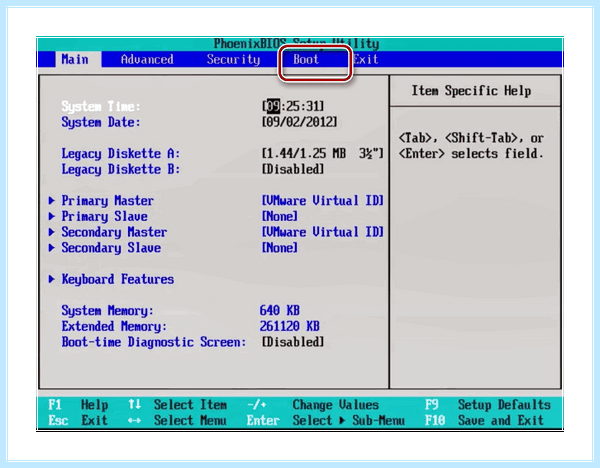This screenshot has height=468, width=600.
Task: Change the Legacy Diskette A value
Action: pyautogui.click(x=322, y=153)
